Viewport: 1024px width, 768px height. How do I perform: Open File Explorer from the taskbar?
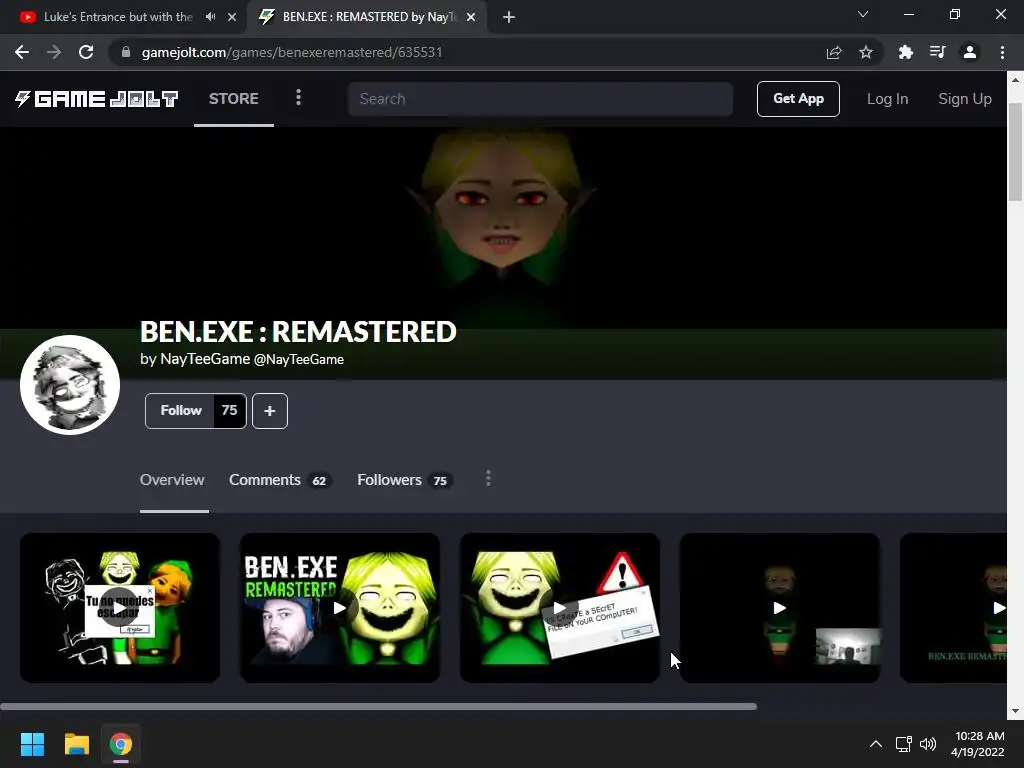(x=76, y=744)
